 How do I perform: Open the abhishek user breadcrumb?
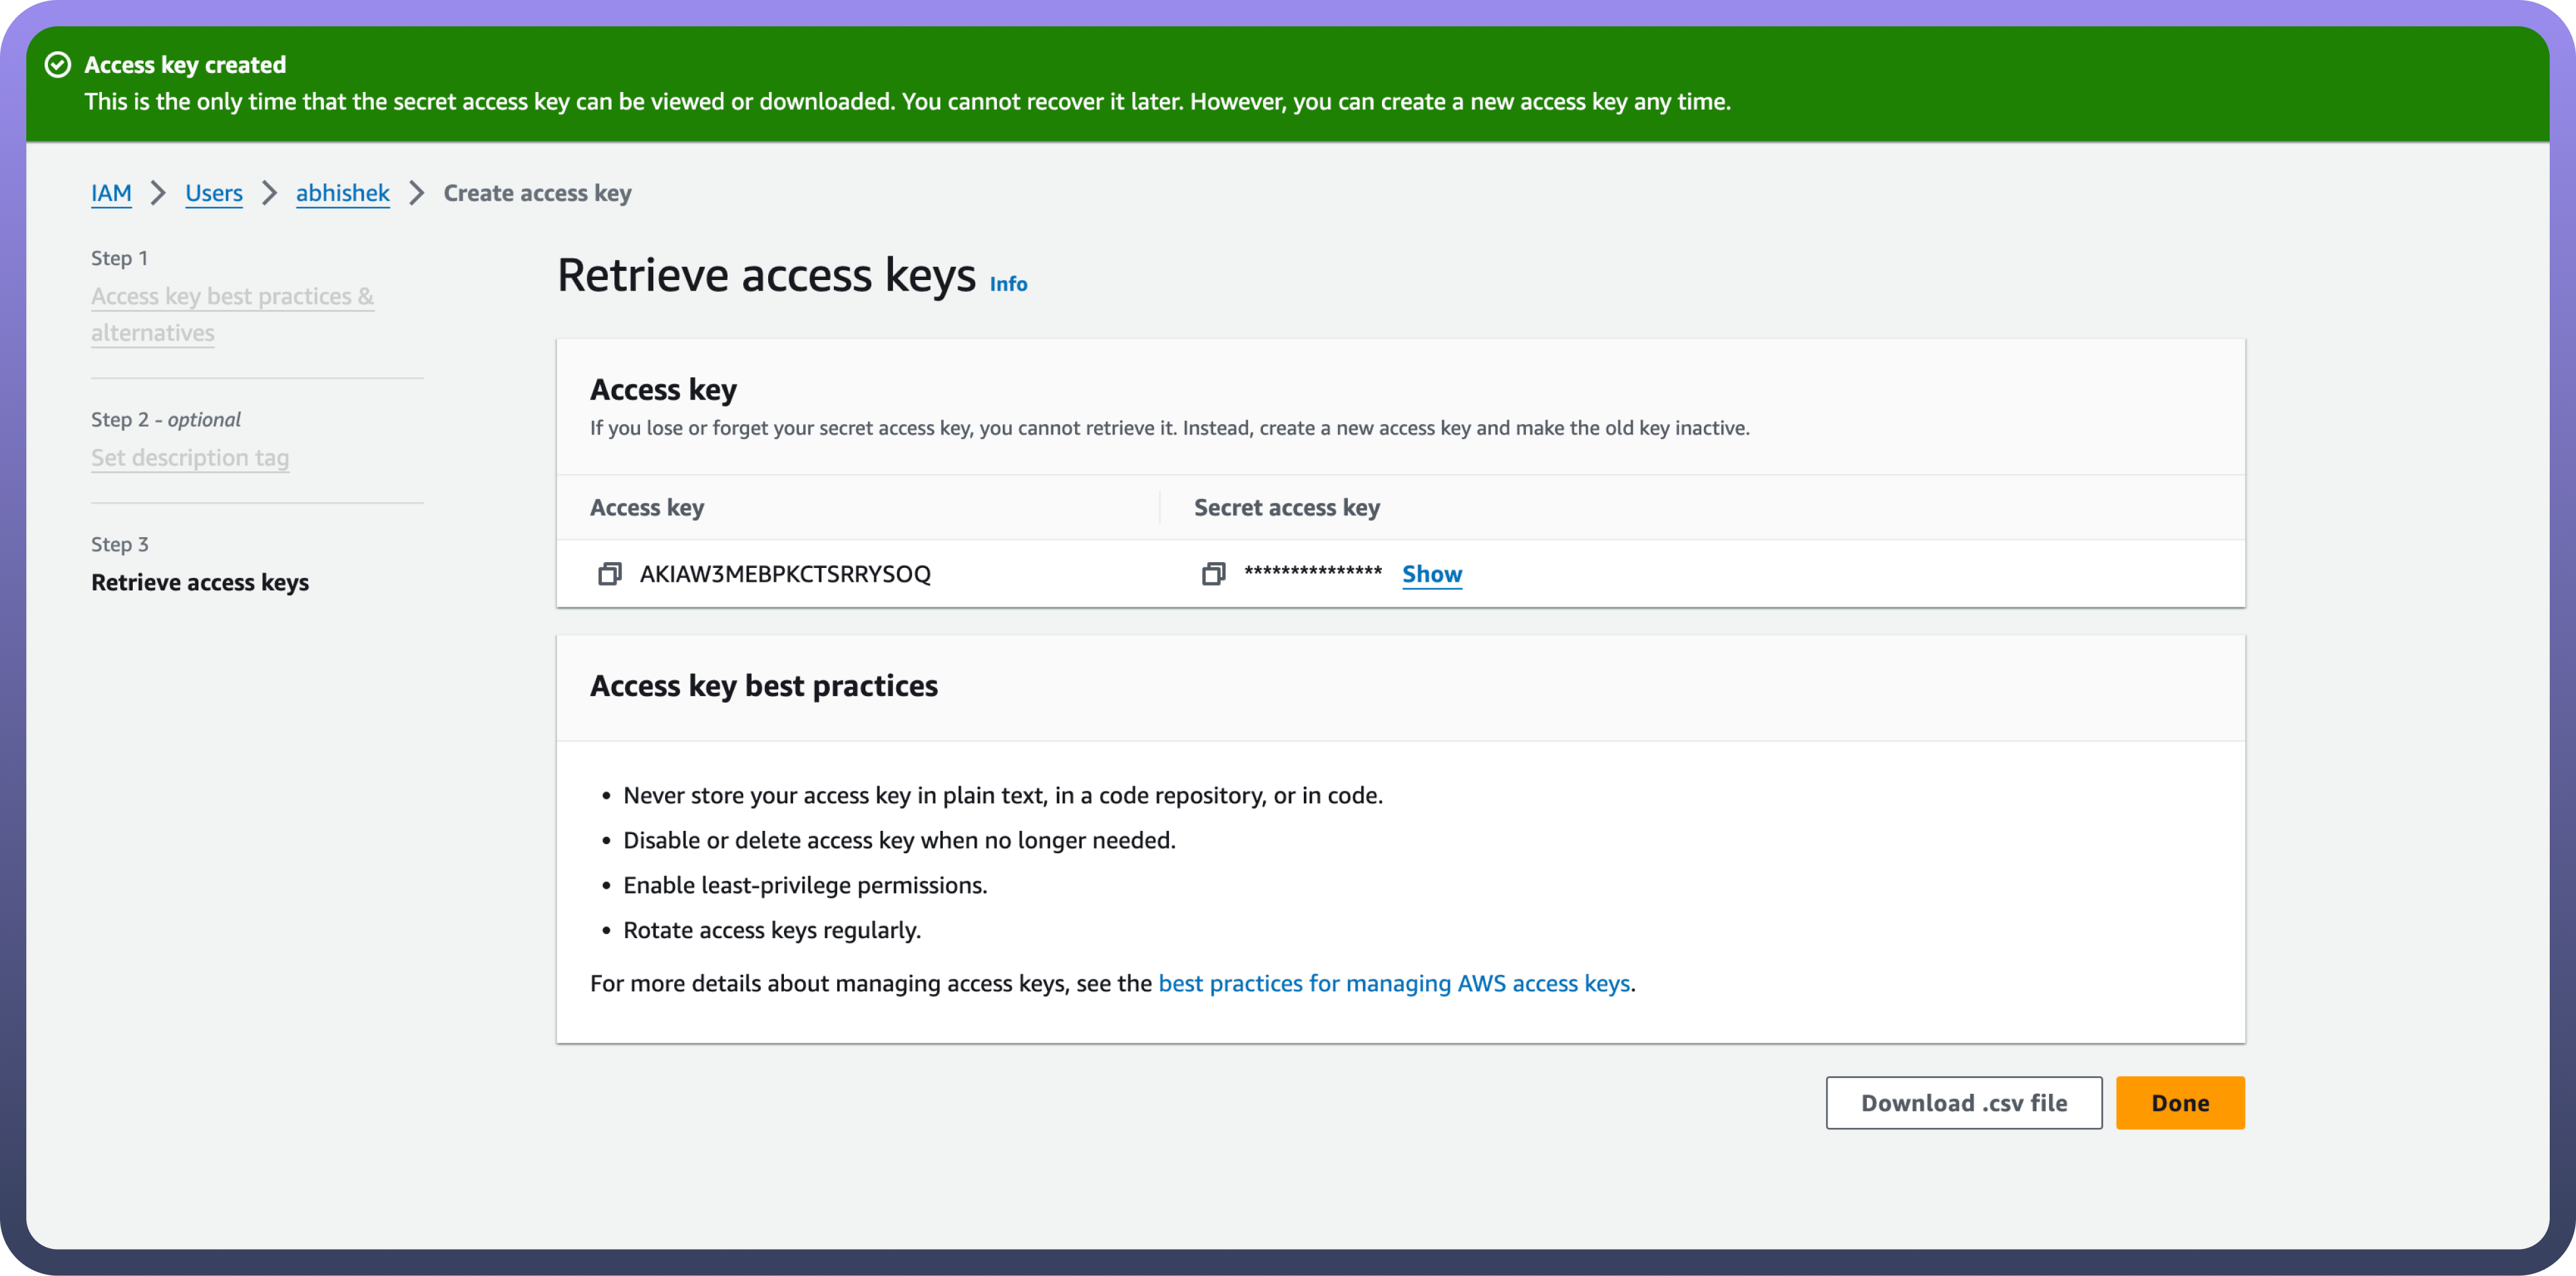coord(342,193)
